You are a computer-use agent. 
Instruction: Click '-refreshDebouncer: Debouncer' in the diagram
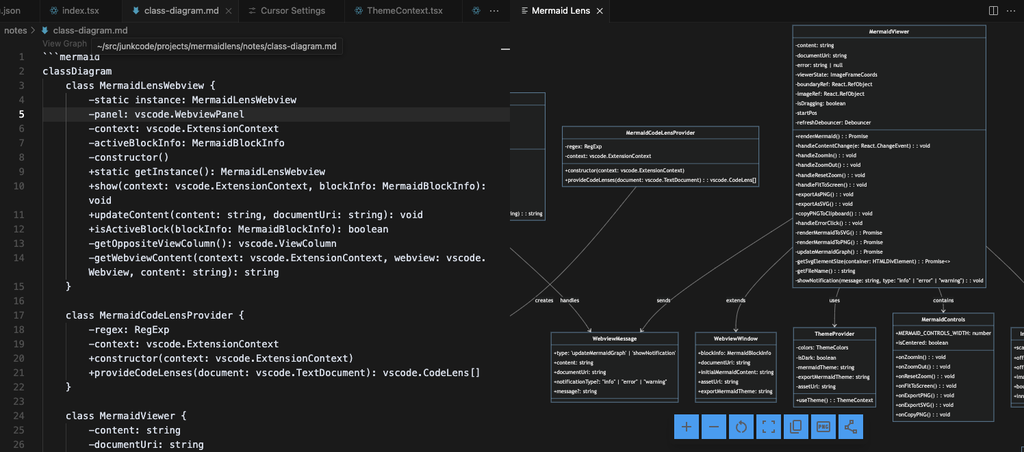[833, 122]
